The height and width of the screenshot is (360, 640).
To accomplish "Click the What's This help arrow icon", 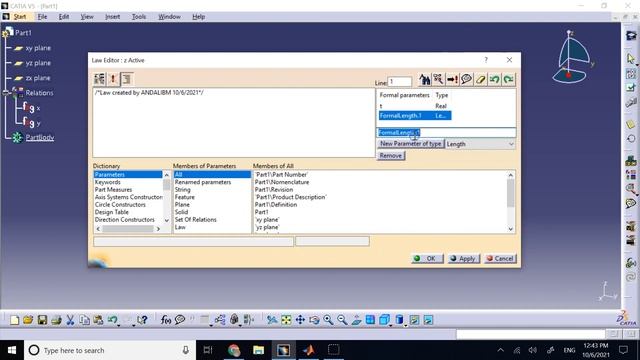I will [142, 320].
